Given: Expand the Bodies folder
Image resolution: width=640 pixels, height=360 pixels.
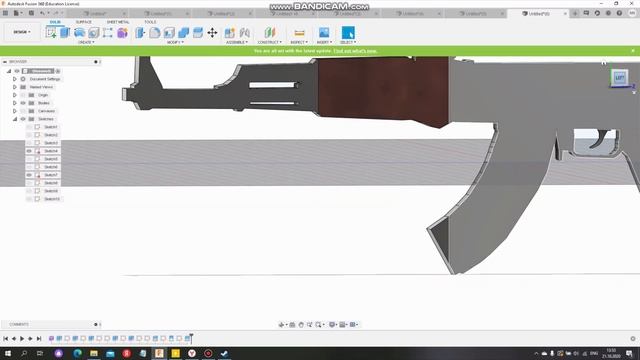Looking at the screenshot, I should point(15,103).
